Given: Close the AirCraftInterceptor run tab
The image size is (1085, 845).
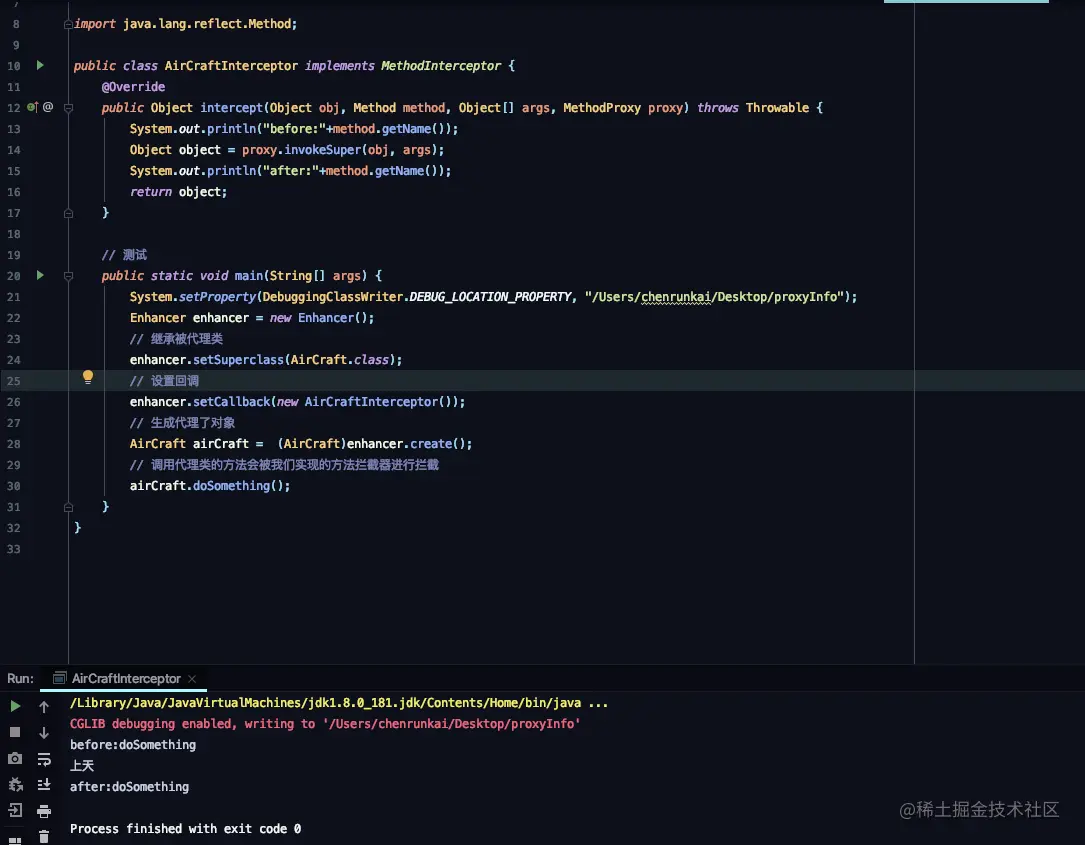Looking at the screenshot, I should [x=192, y=679].
